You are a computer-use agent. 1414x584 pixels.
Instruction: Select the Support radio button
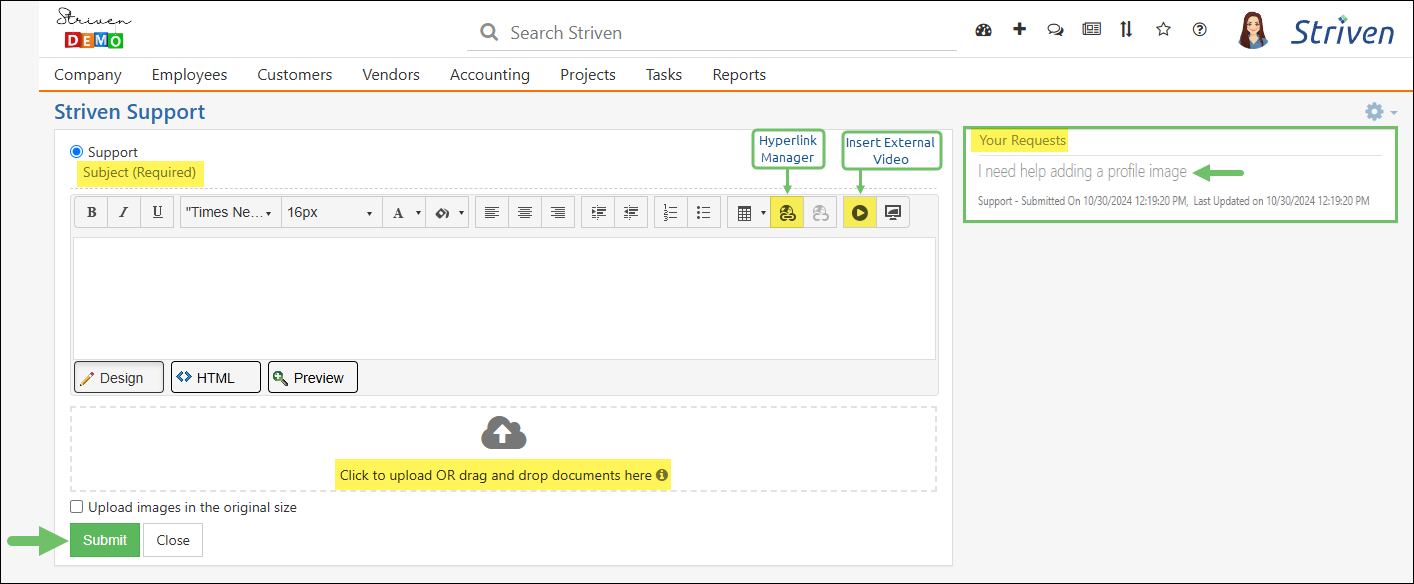point(77,152)
